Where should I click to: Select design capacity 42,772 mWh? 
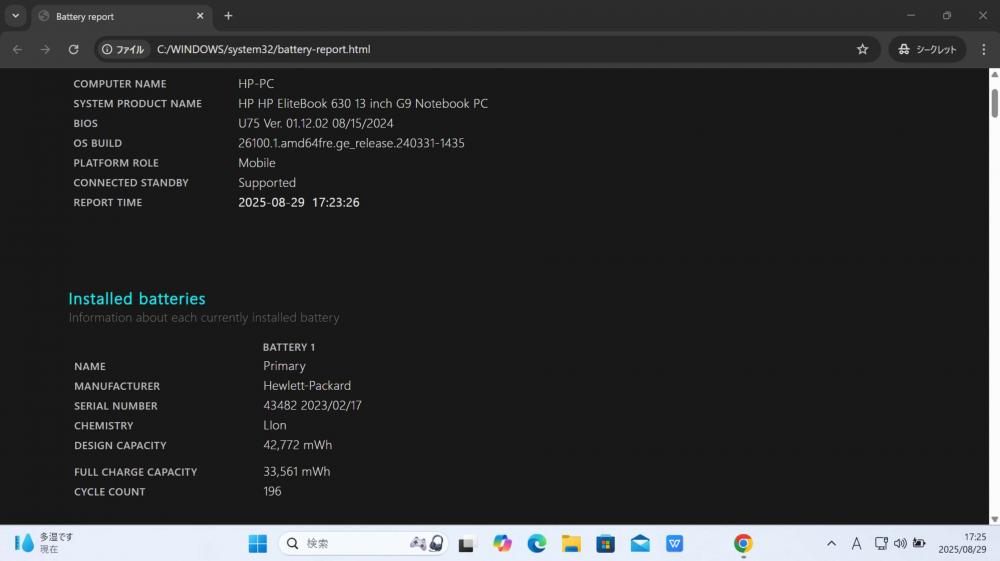coord(297,445)
